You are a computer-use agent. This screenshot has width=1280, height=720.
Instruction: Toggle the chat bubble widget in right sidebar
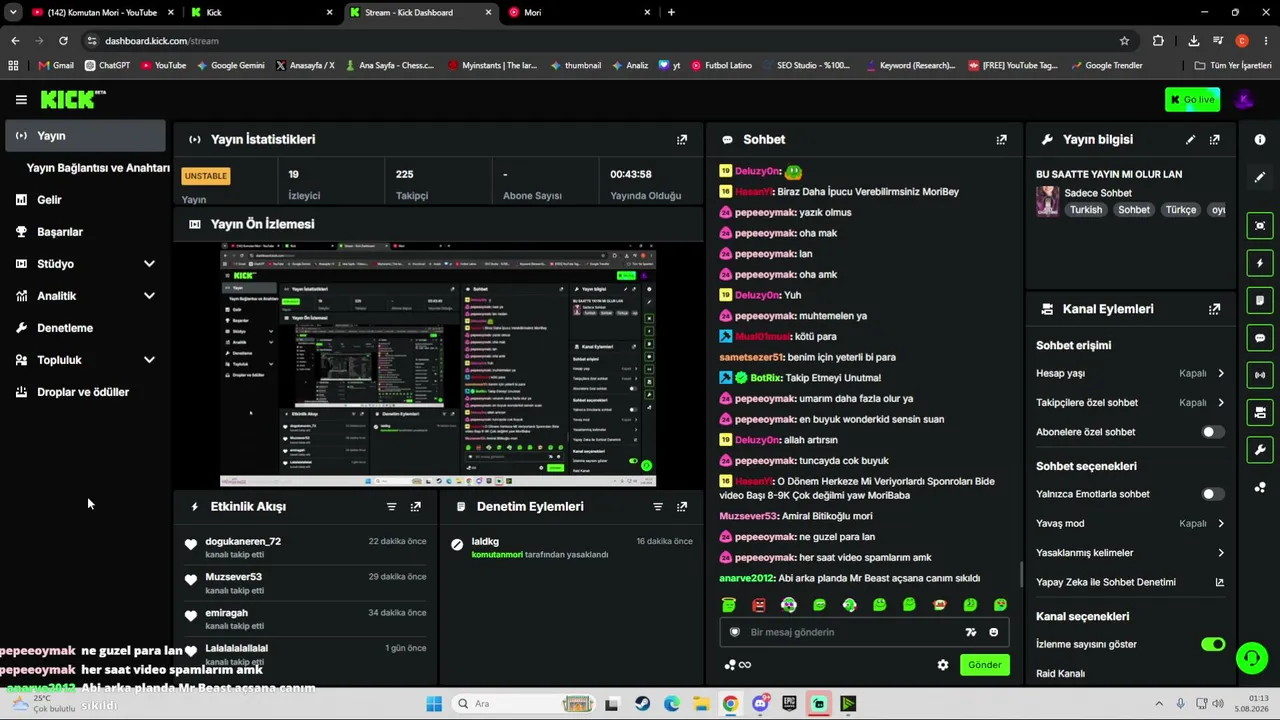1260,338
